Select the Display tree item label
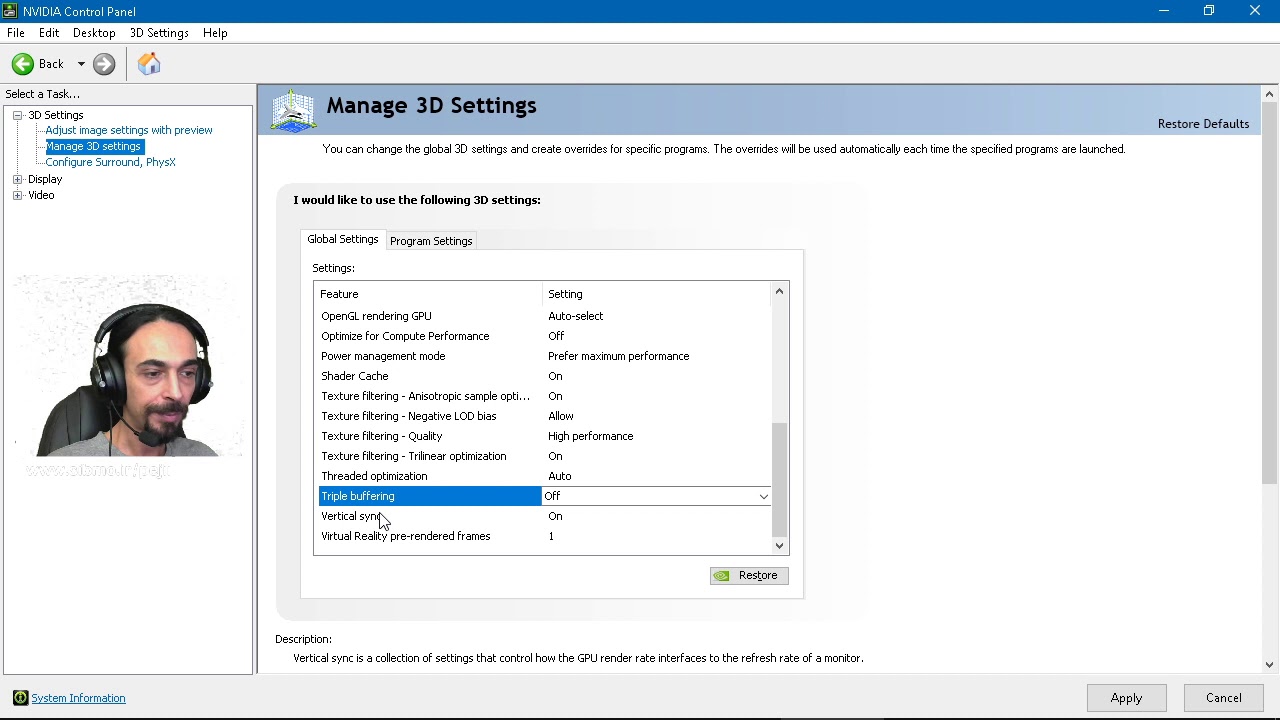1280x720 pixels. tap(45, 179)
